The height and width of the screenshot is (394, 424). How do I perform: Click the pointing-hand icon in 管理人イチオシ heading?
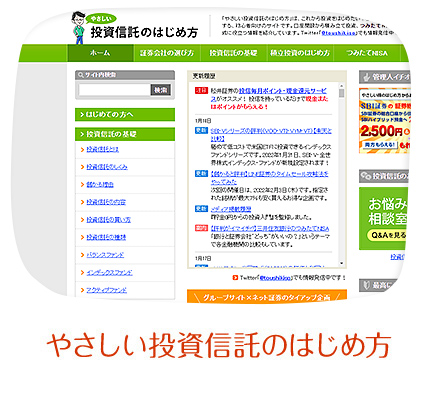(x=367, y=77)
